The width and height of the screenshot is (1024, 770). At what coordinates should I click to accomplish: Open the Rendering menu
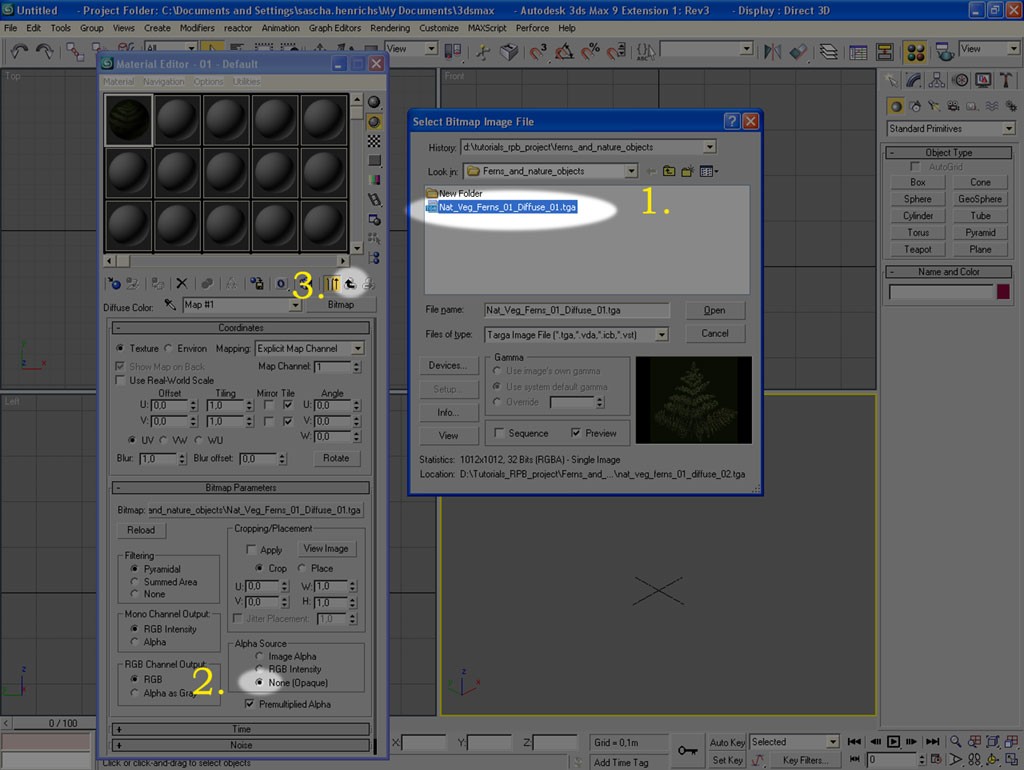[390, 28]
